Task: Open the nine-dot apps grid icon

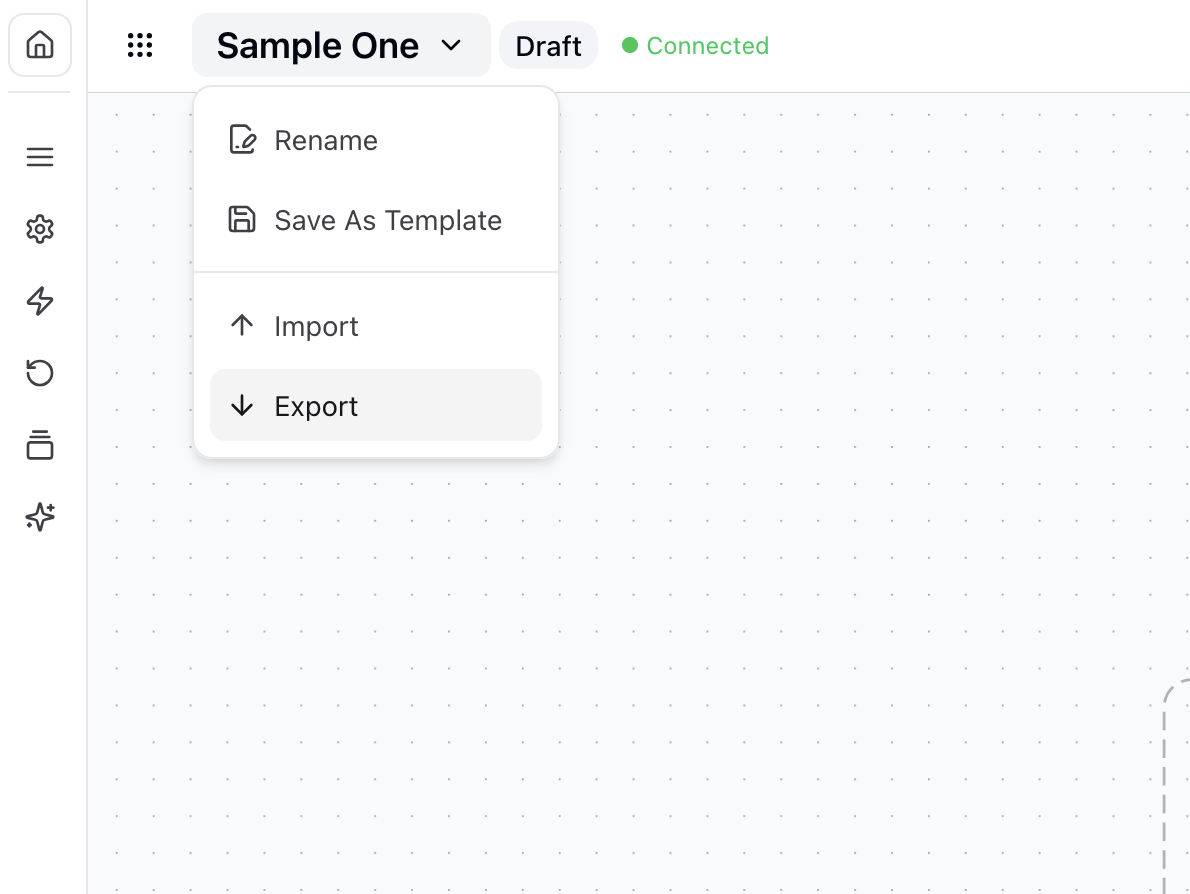Action: tap(140, 46)
